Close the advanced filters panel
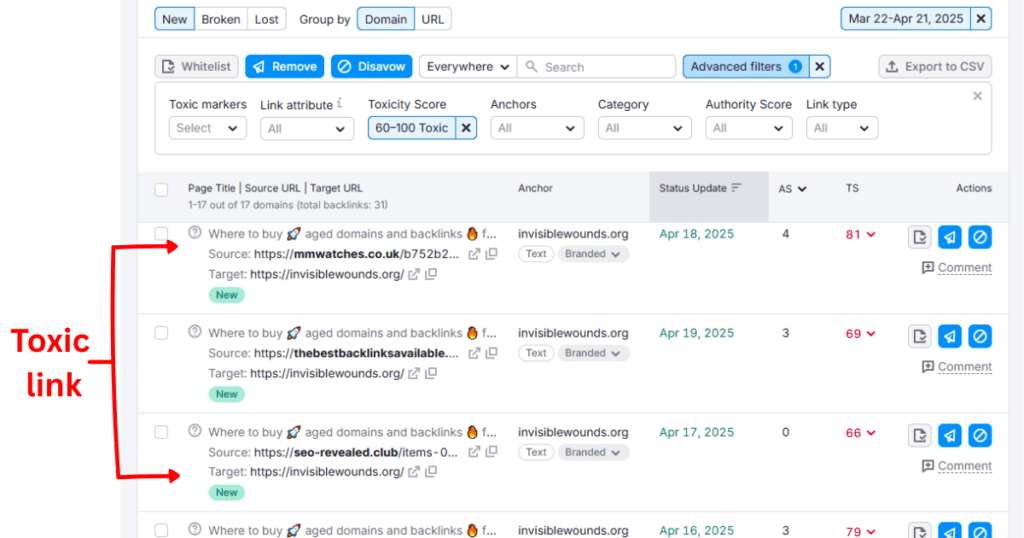 tap(978, 96)
